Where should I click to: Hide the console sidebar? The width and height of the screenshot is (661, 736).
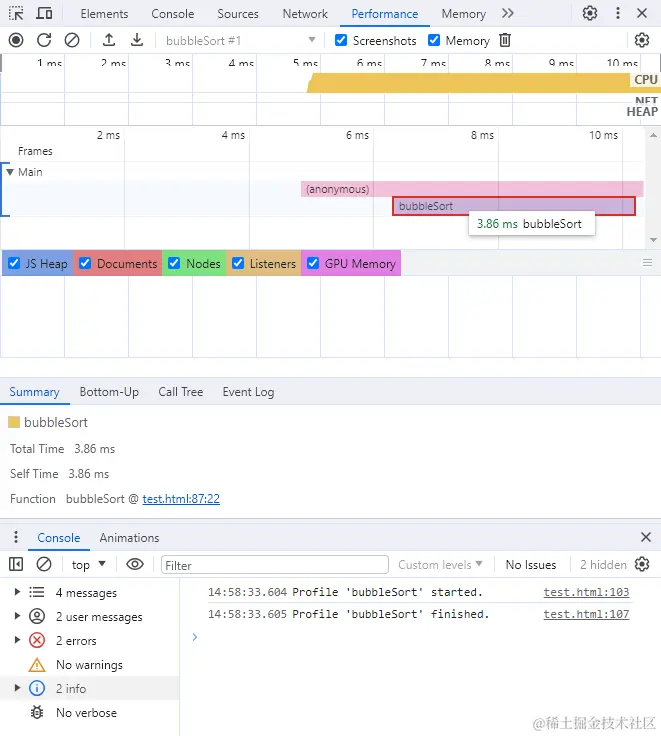point(16,564)
